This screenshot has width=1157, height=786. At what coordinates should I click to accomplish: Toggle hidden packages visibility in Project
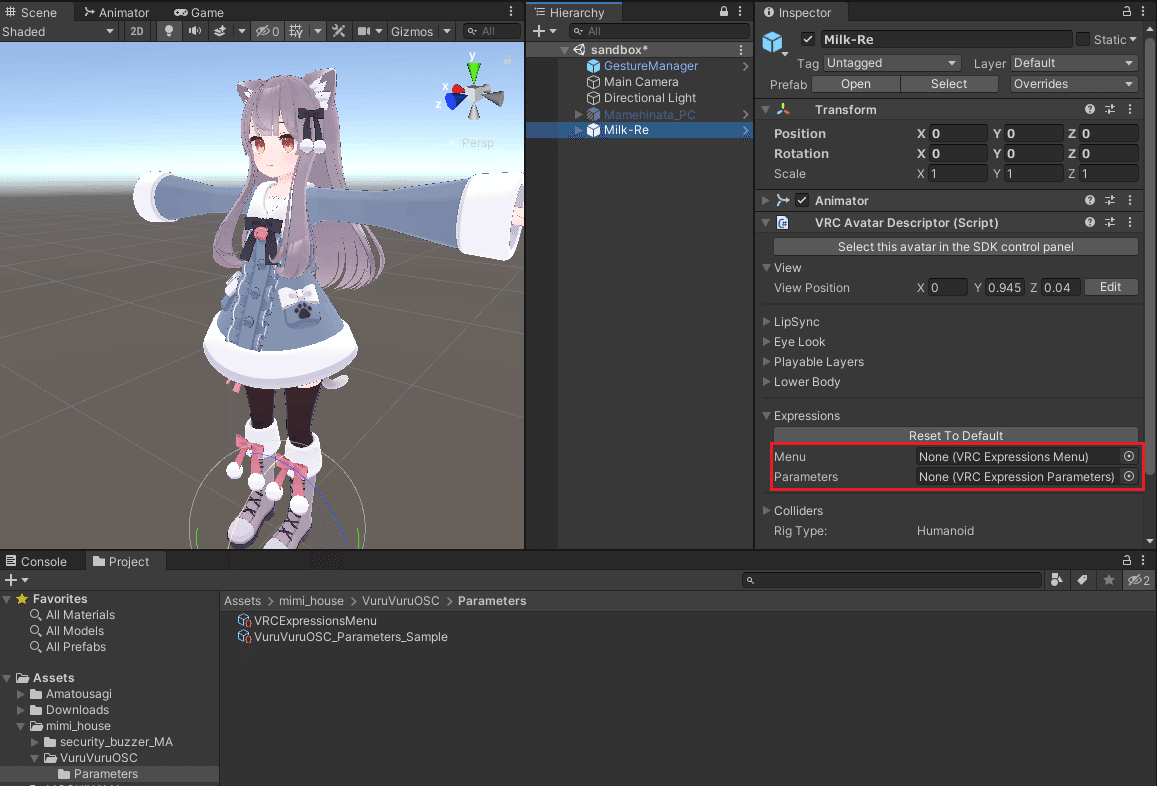coord(1138,580)
